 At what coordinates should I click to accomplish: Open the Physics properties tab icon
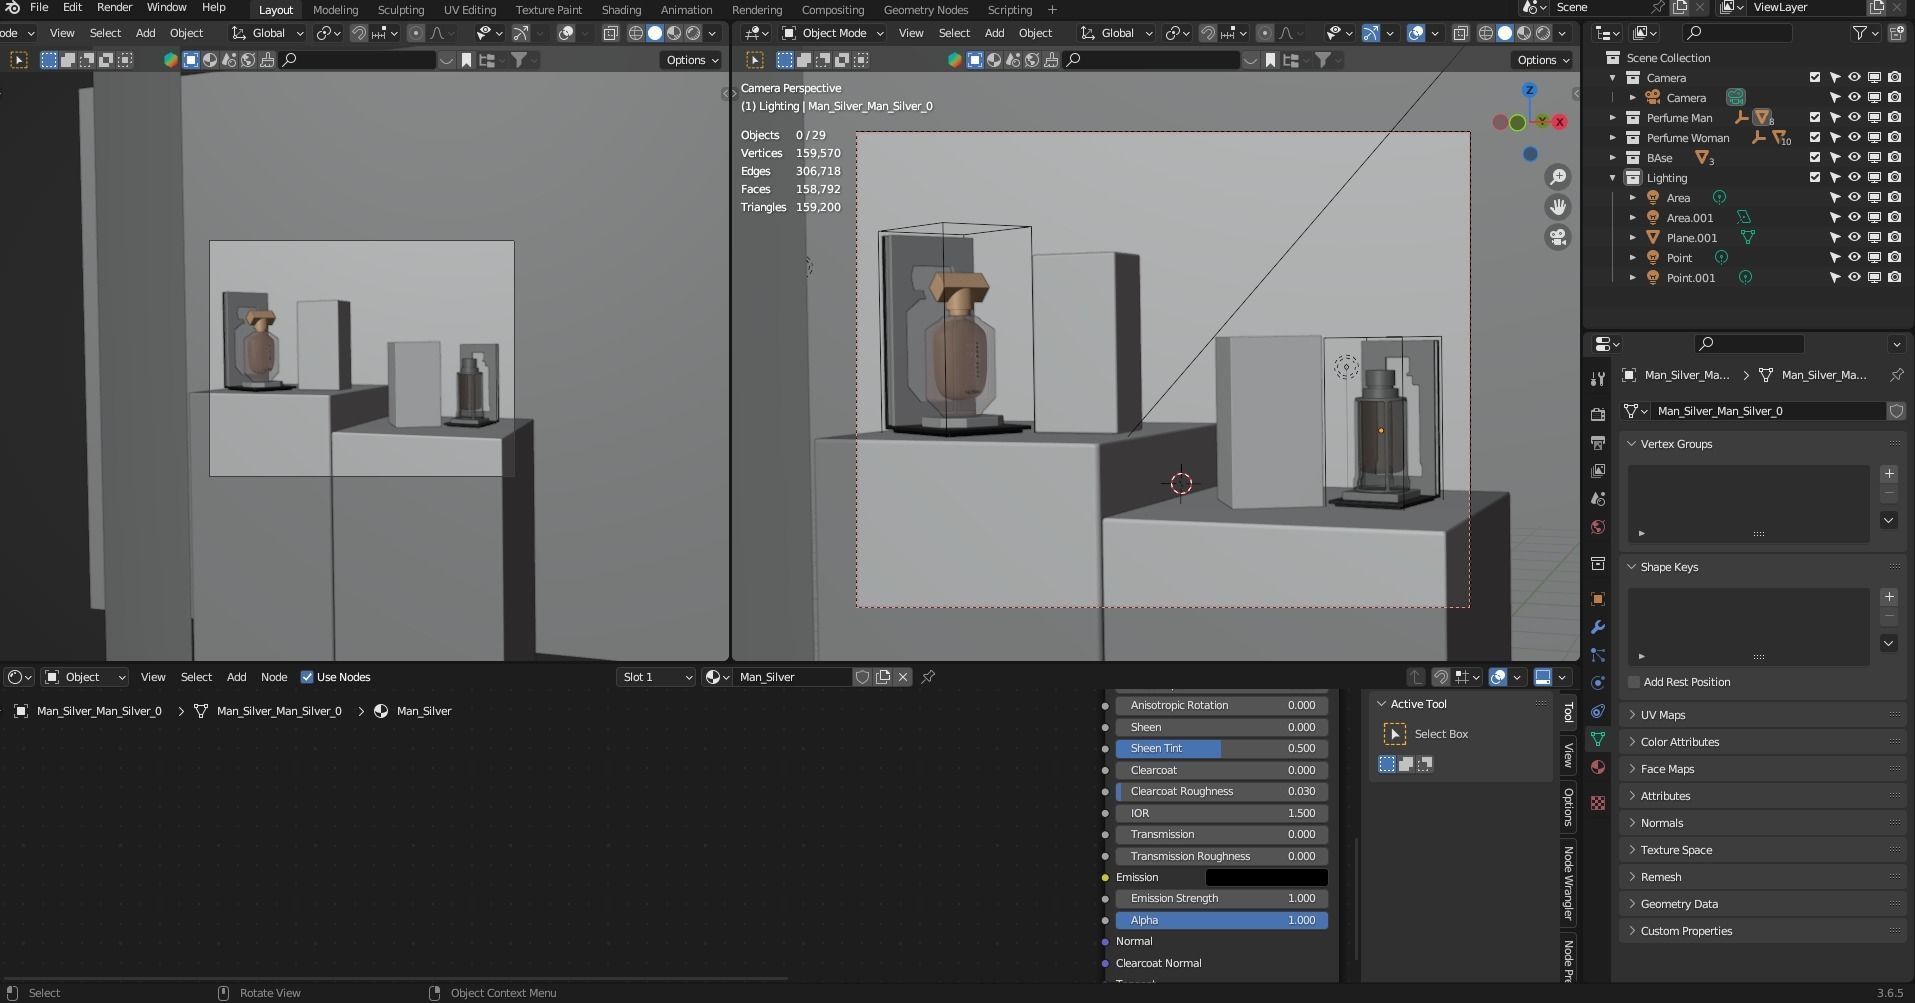pos(1598,683)
